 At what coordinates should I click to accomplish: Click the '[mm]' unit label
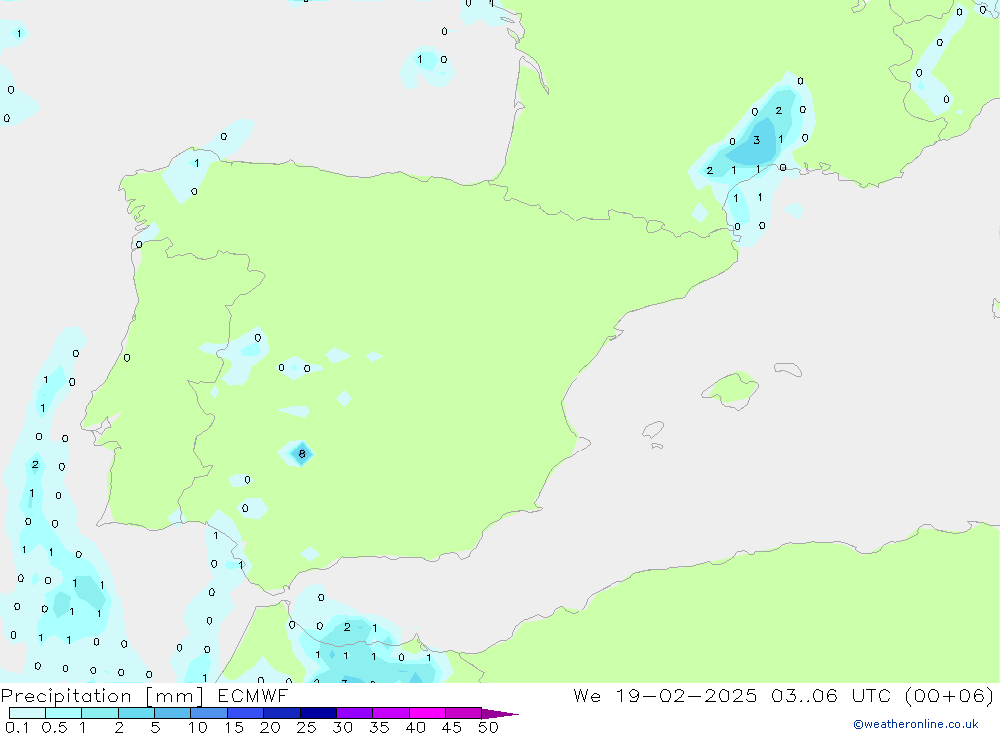175,696
